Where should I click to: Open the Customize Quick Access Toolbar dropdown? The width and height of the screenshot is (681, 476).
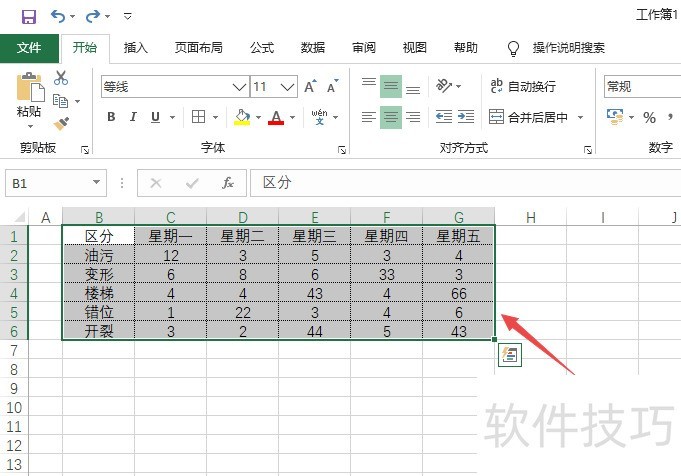coord(128,17)
